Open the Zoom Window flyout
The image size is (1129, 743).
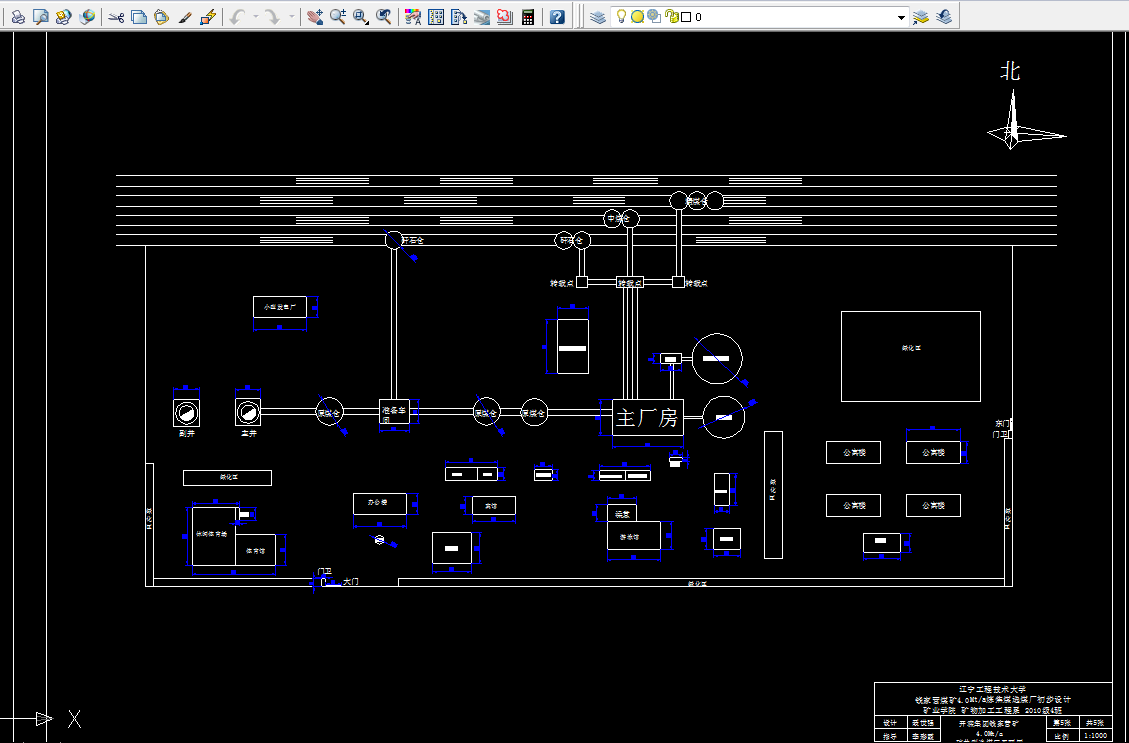(361, 17)
